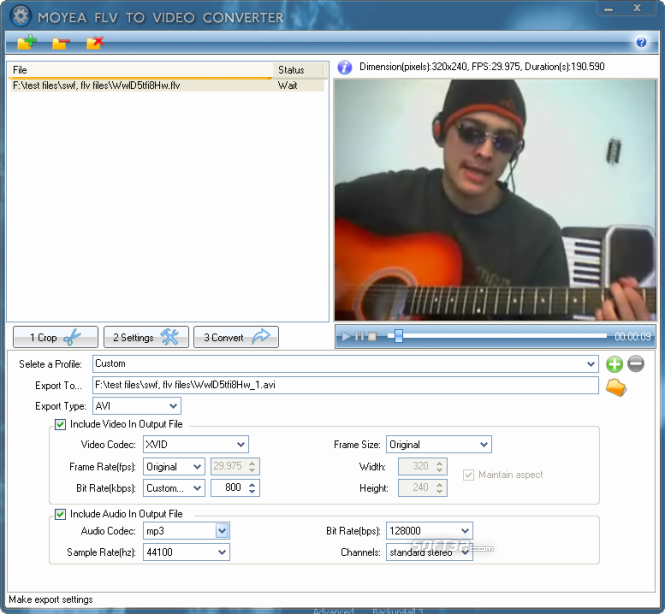Viewport: 665px width, 614px height.
Task: Click the bit rate 800 spinner arrows
Action: coord(252,488)
